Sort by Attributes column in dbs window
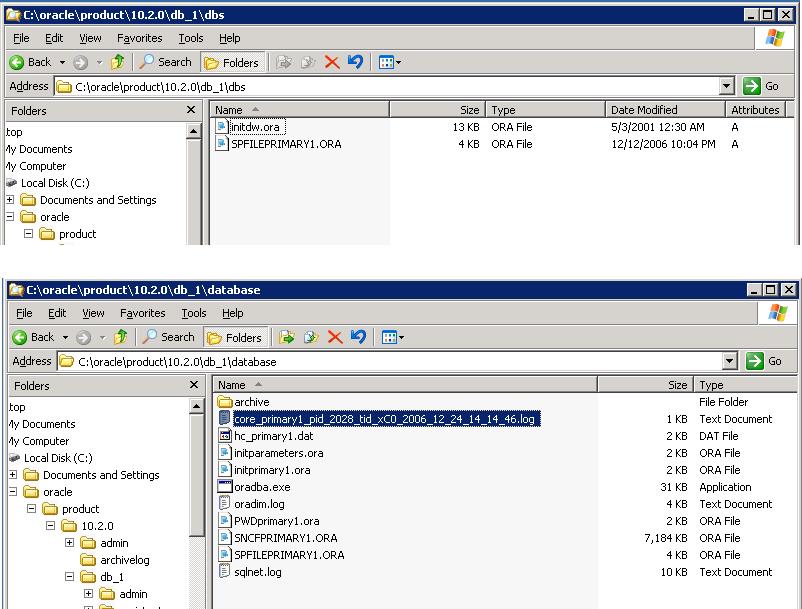The image size is (802, 609). [x=755, y=110]
